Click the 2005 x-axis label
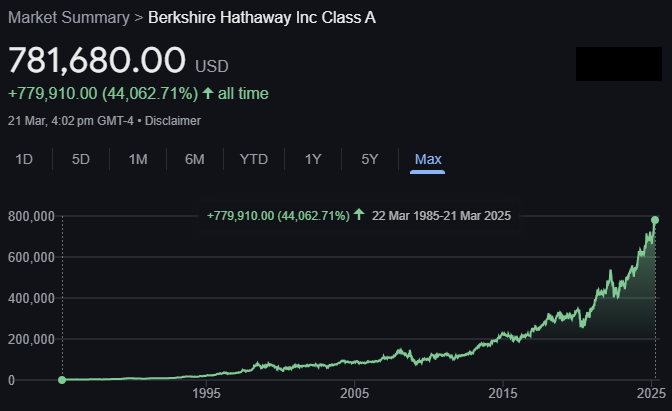The image size is (672, 411). click(x=354, y=393)
